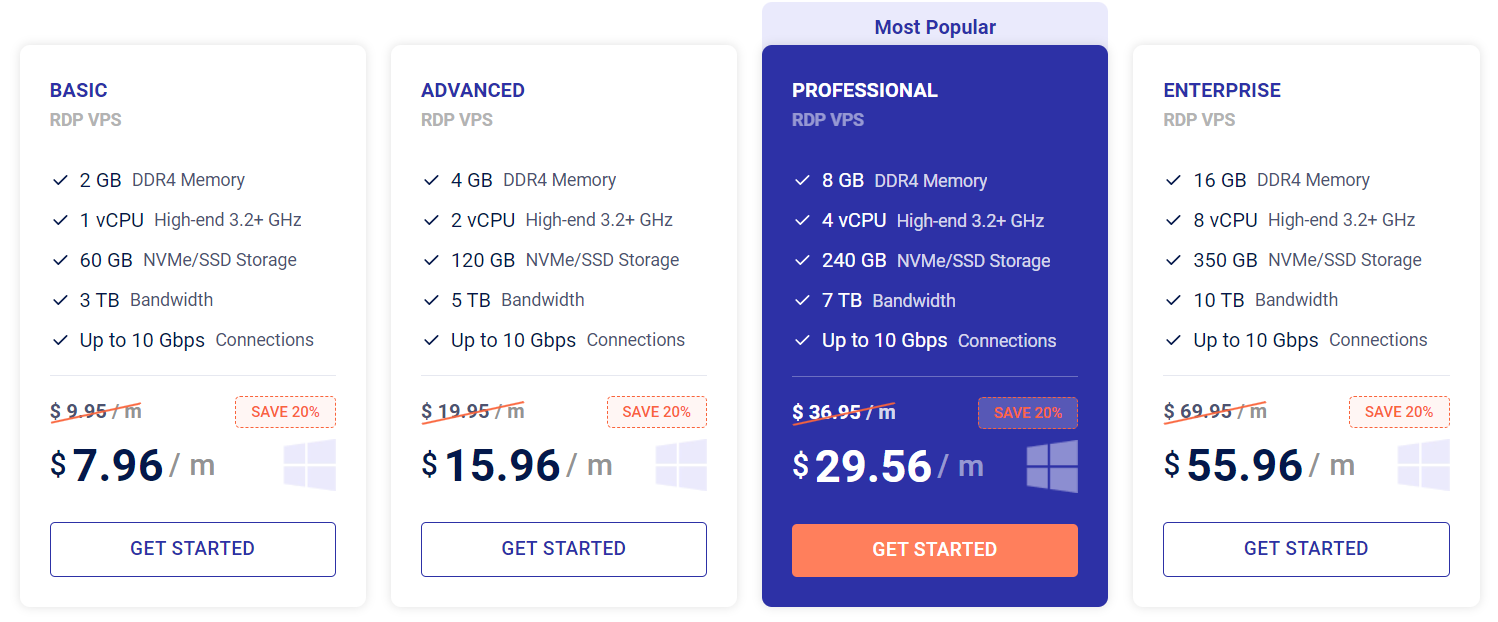1498x622 pixels.
Task: Select the SAVE 20% badge on the Enterprise plan
Action: tap(1399, 411)
